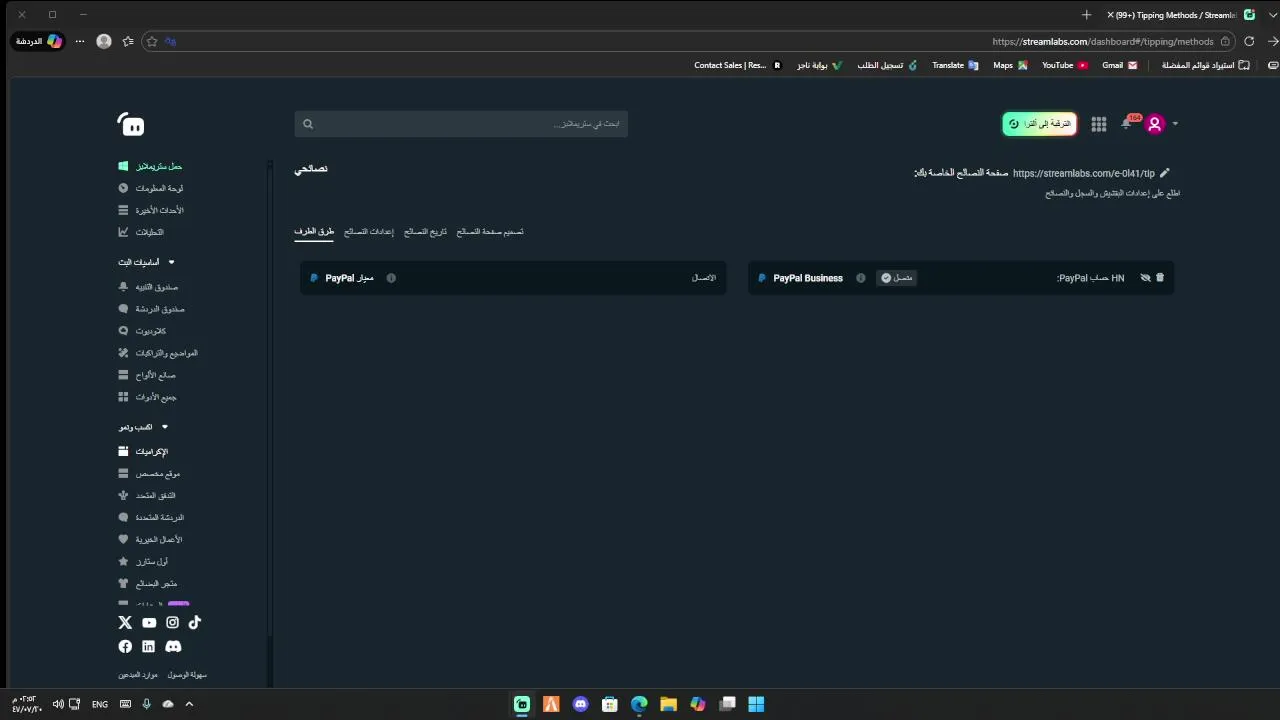The height and width of the screenshot is (720, 1280).
Task: Open the creator resources footer link
Action: [138, 675]
